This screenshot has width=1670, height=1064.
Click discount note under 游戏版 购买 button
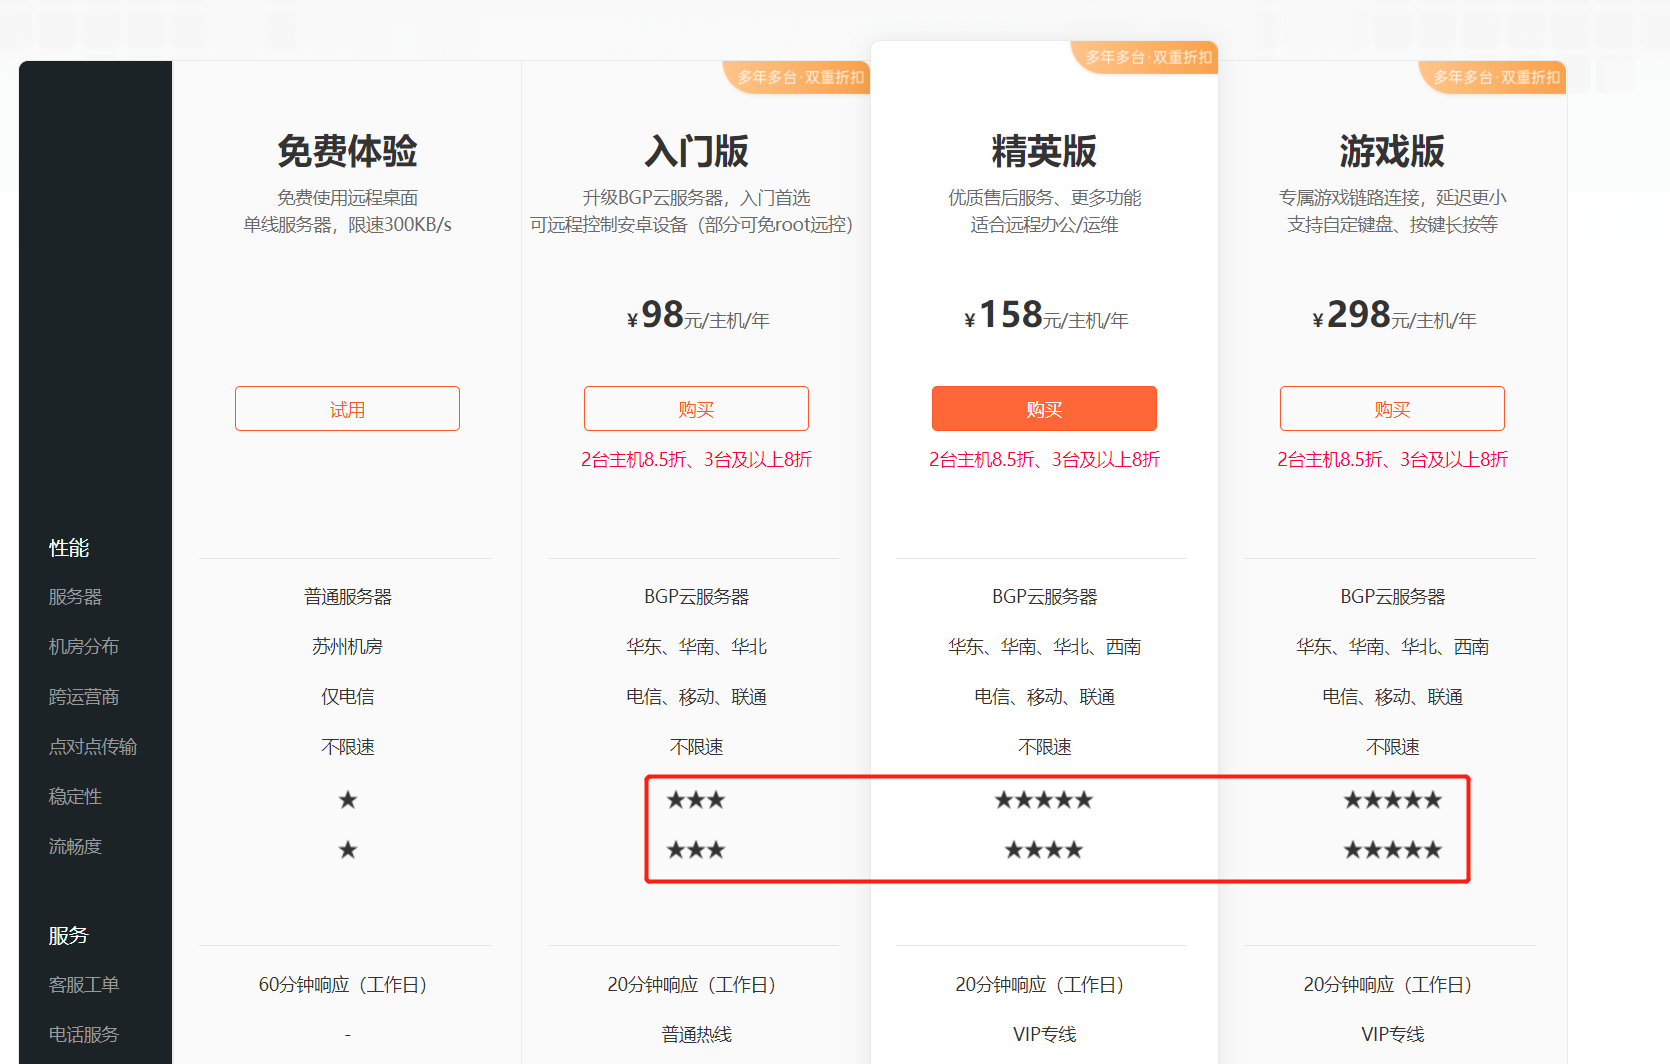(1392, 459)
